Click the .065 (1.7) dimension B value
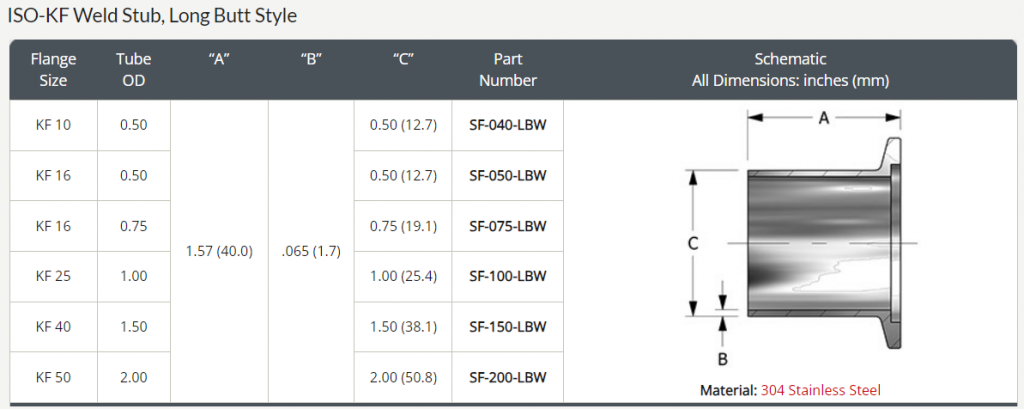The image size is (1024, 409). click(311, 251)
